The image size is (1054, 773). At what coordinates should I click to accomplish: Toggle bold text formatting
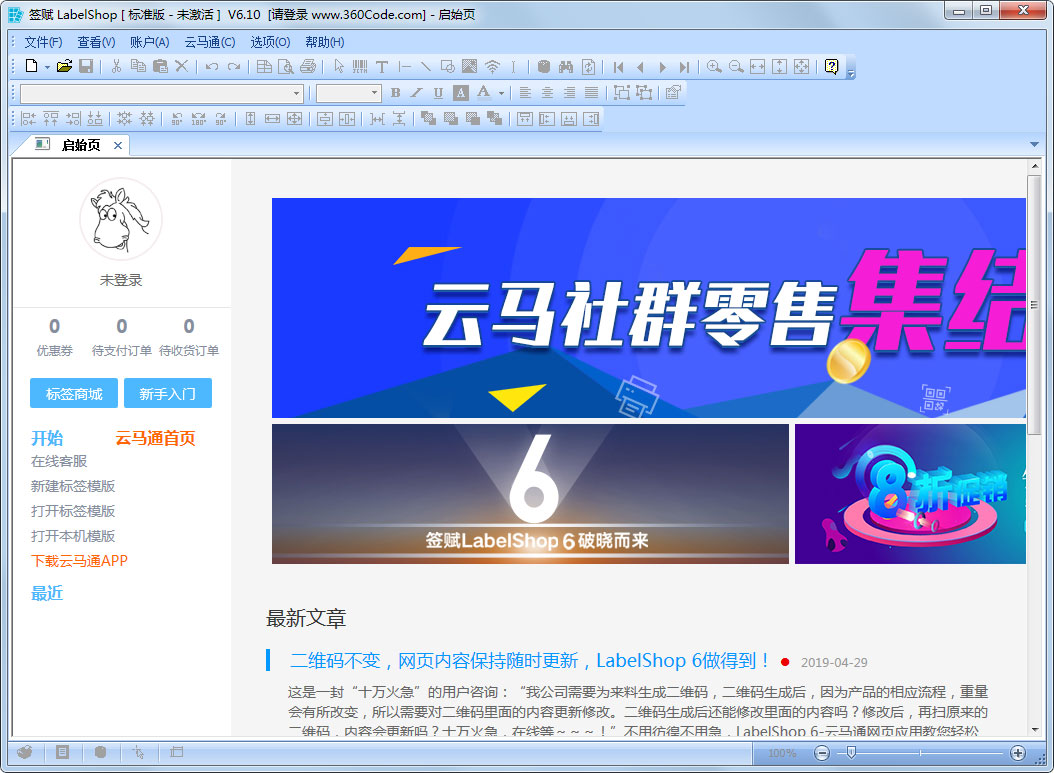(x=395, y=92)
